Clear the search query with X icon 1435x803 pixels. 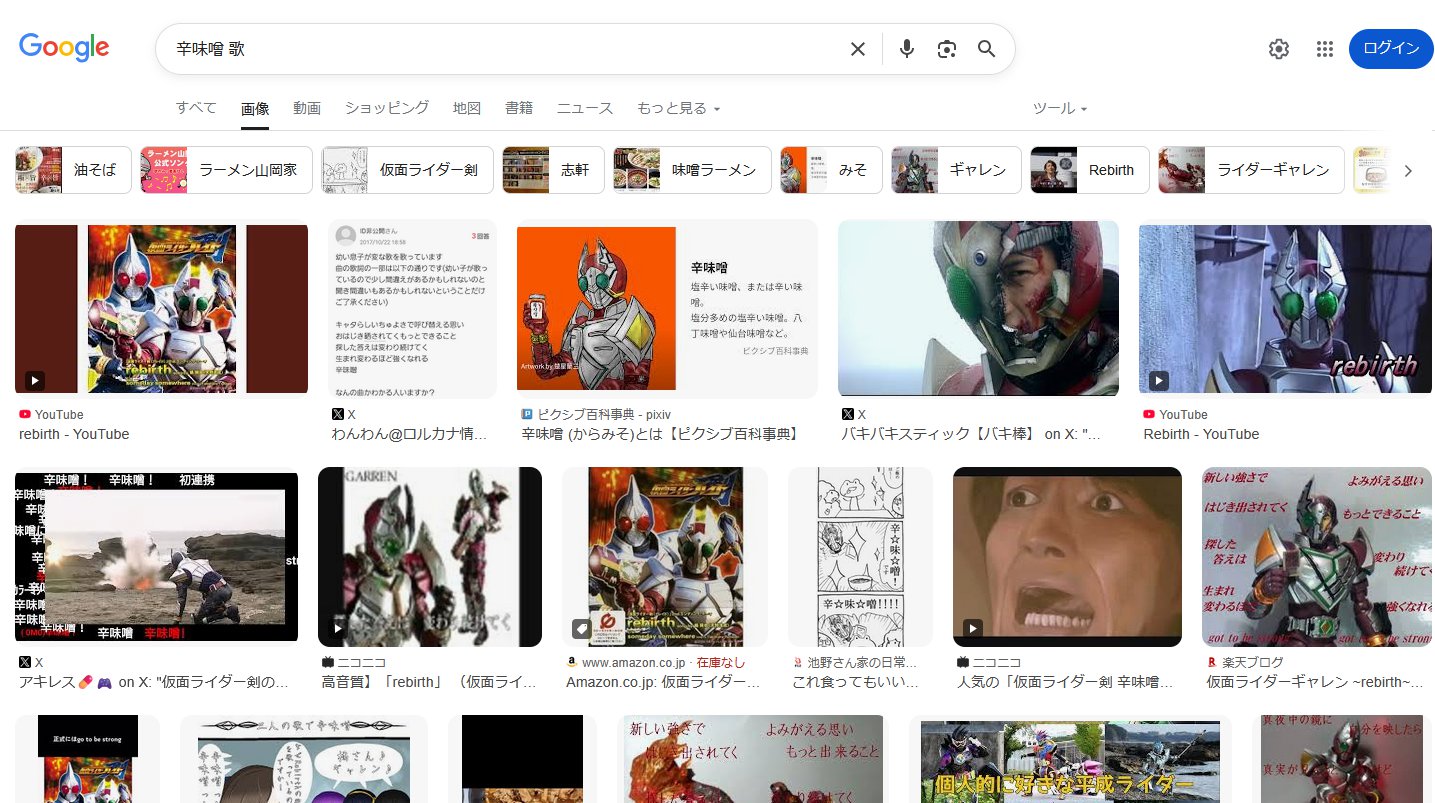tap(857, 49)
